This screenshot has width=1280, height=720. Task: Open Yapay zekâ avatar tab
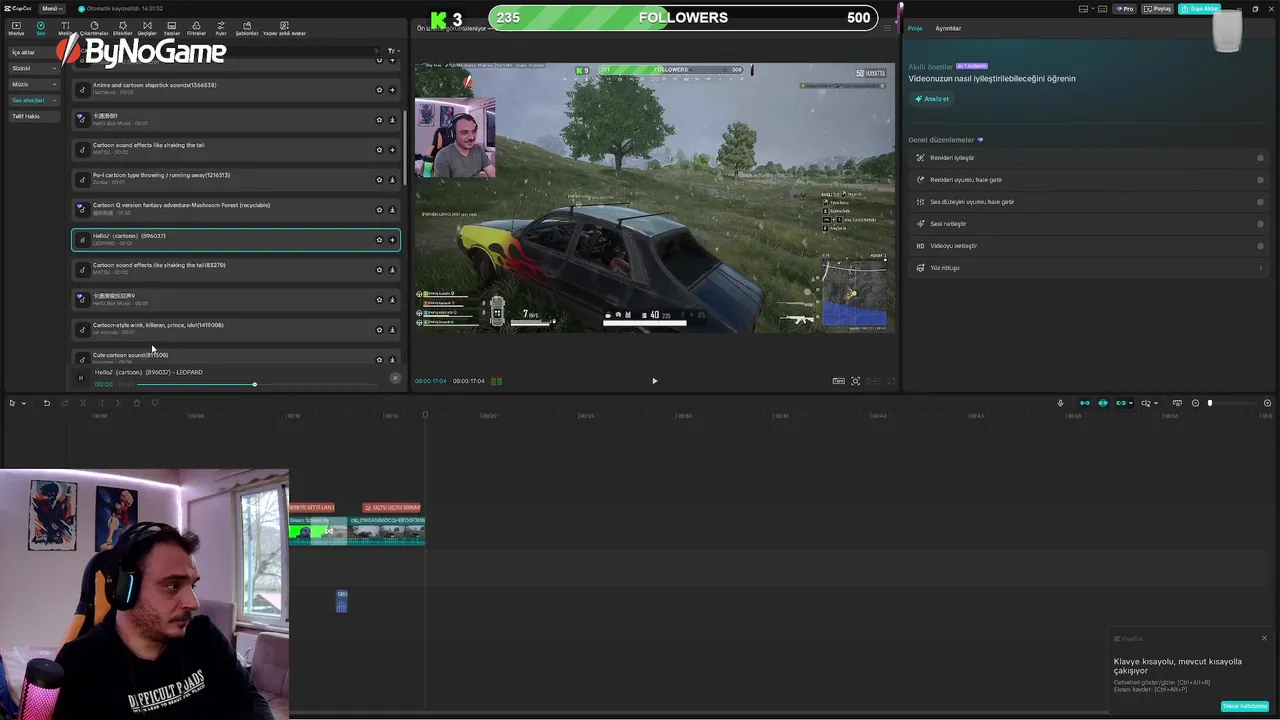click(x=284, y=28)
